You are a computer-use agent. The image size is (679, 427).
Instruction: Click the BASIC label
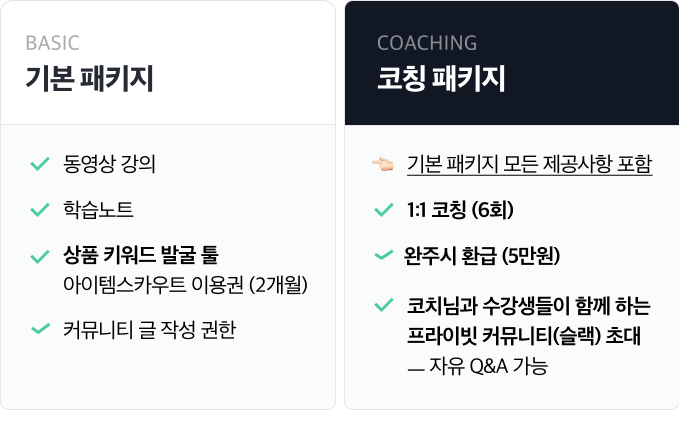point(52,43)
